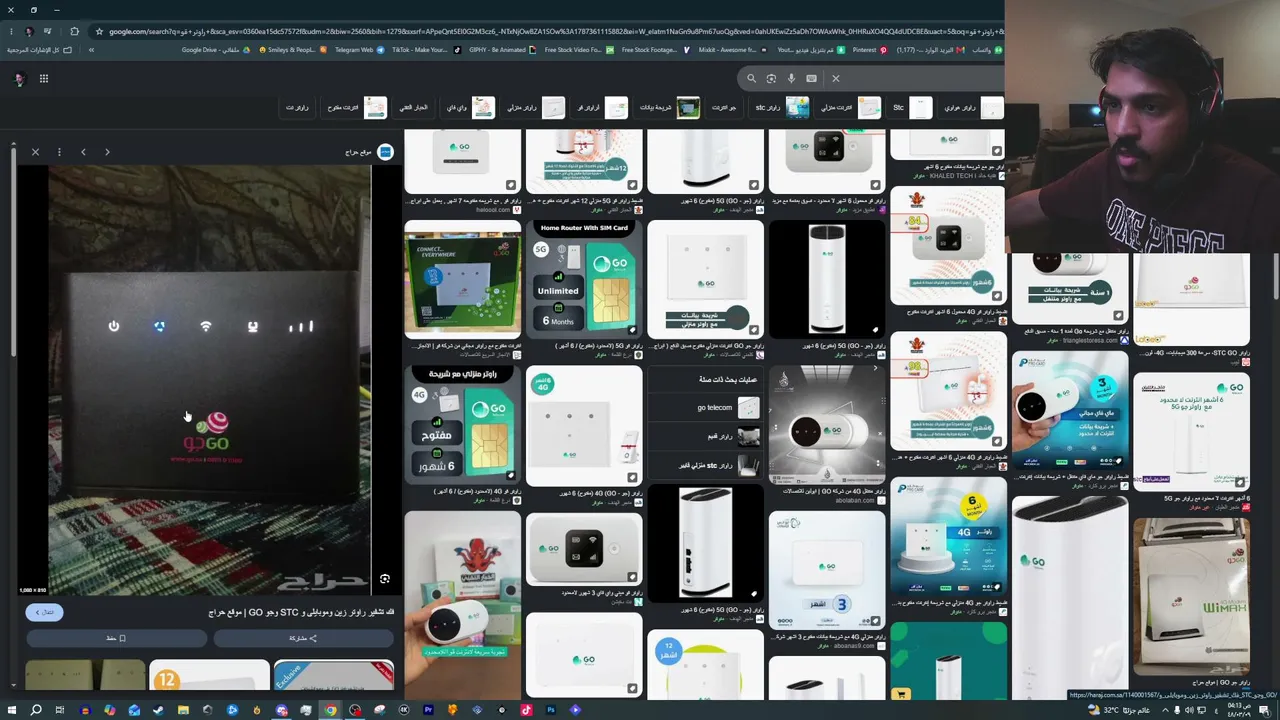
Task: Open the on-screen keyboard input tool
Action: pos(811,78)
